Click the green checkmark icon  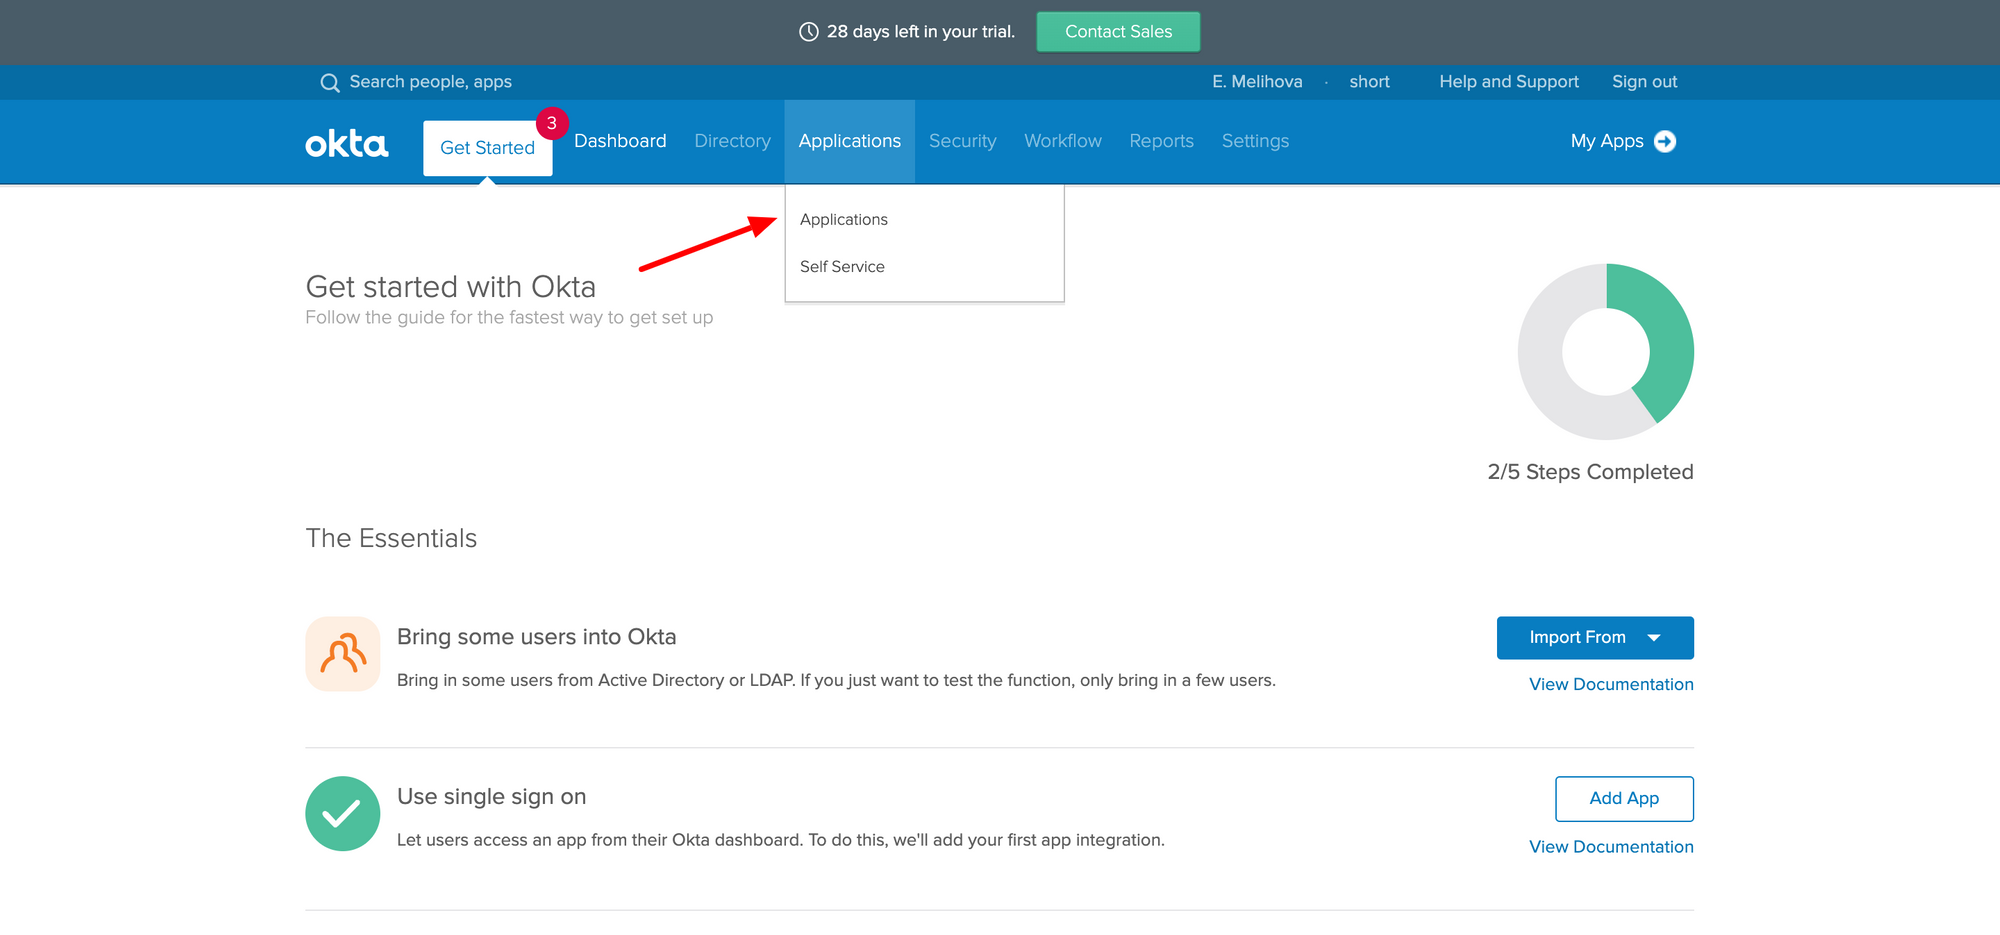(342, 814)
